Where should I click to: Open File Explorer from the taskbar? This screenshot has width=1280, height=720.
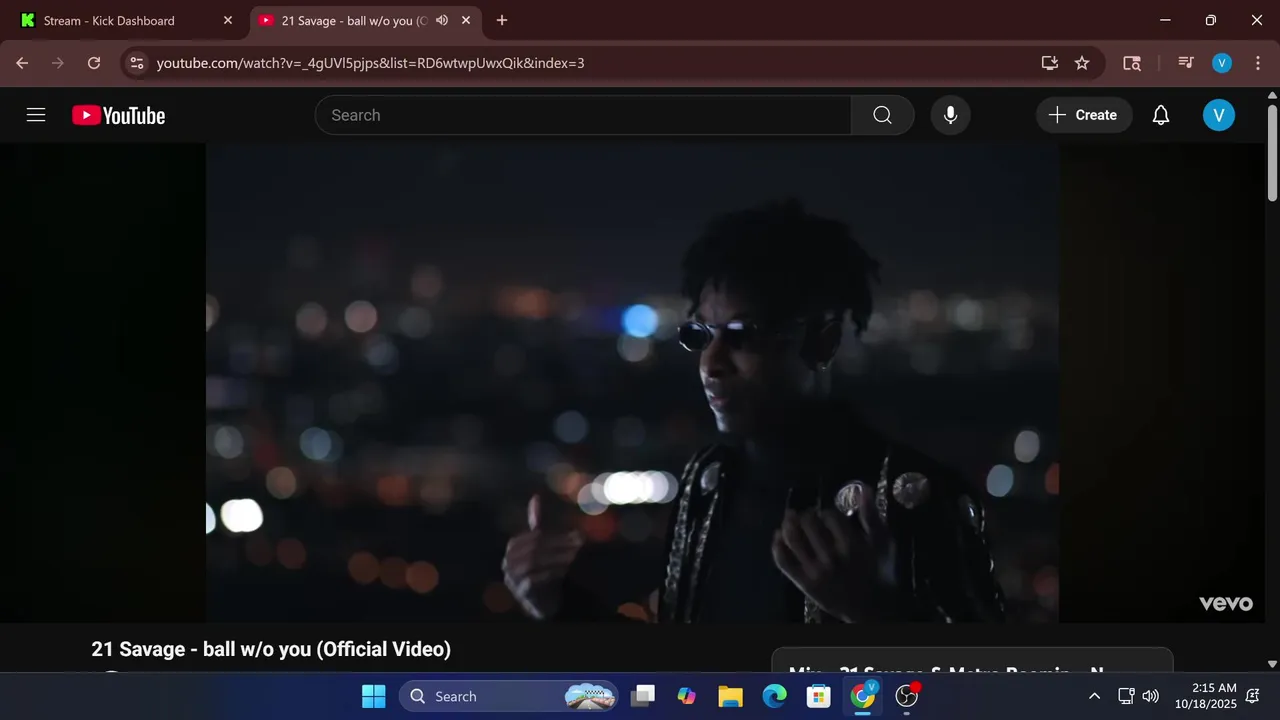[x=730, y=696]
